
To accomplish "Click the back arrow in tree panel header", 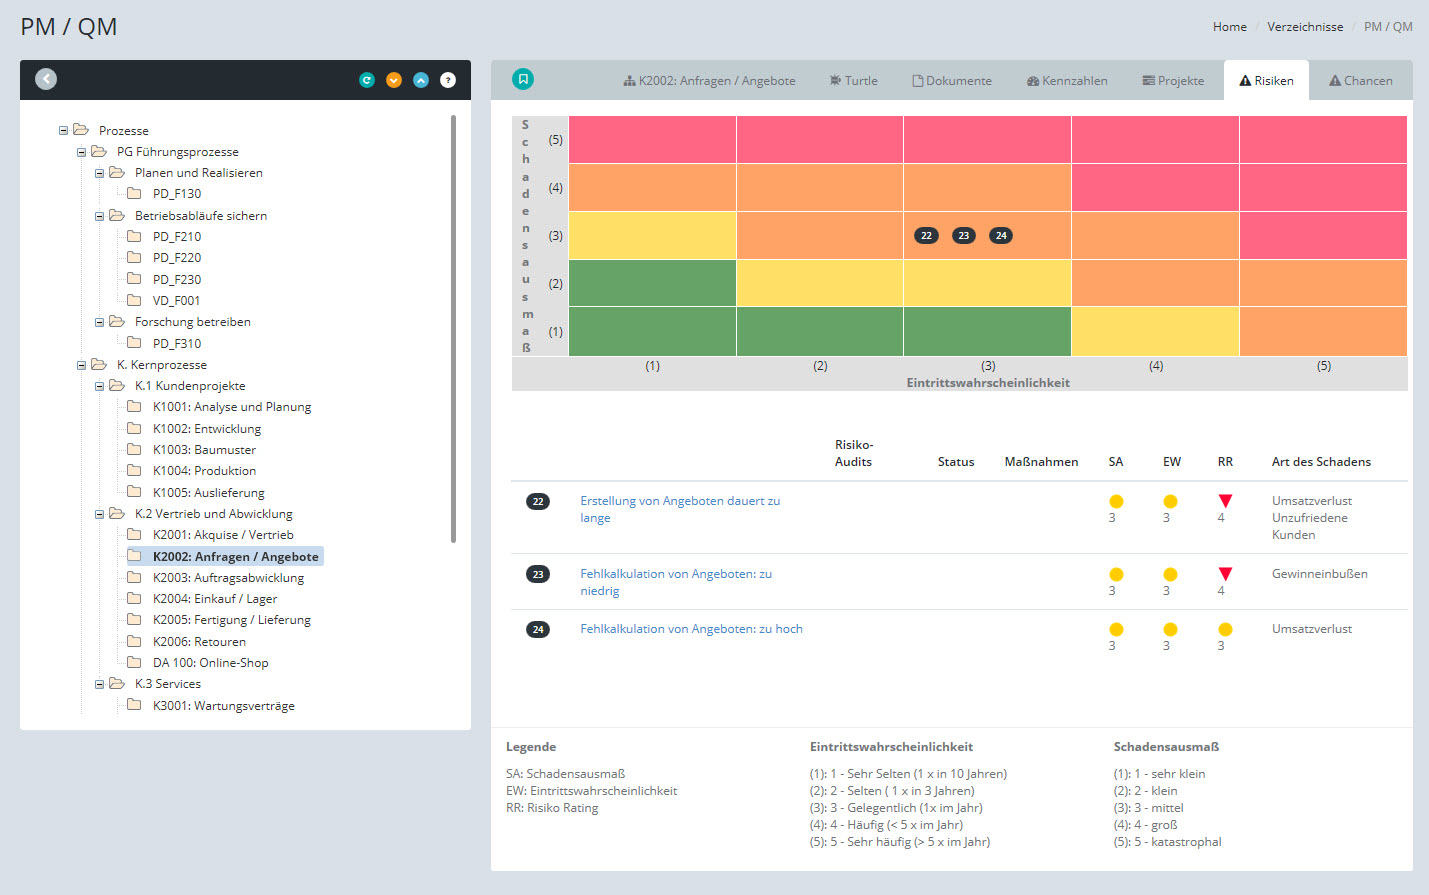I will tap(46, 79).
